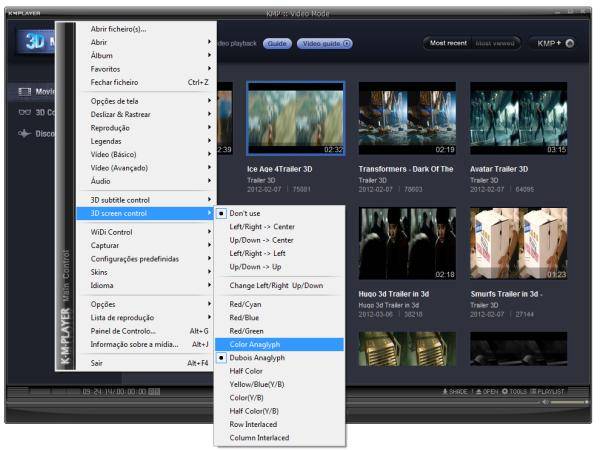Expand the Capturar submenu arrow
Image resolution: width=600 pixels, height=450 pixels.
(x=209, y=245)
